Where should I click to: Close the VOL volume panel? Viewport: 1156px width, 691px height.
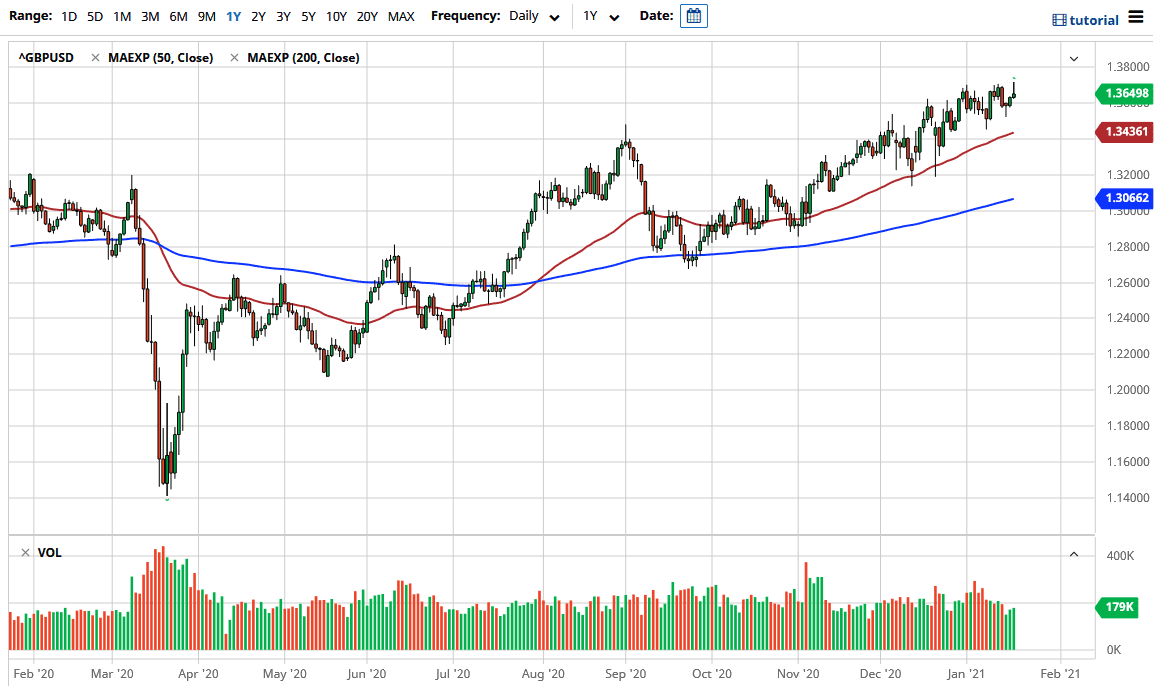25,553
